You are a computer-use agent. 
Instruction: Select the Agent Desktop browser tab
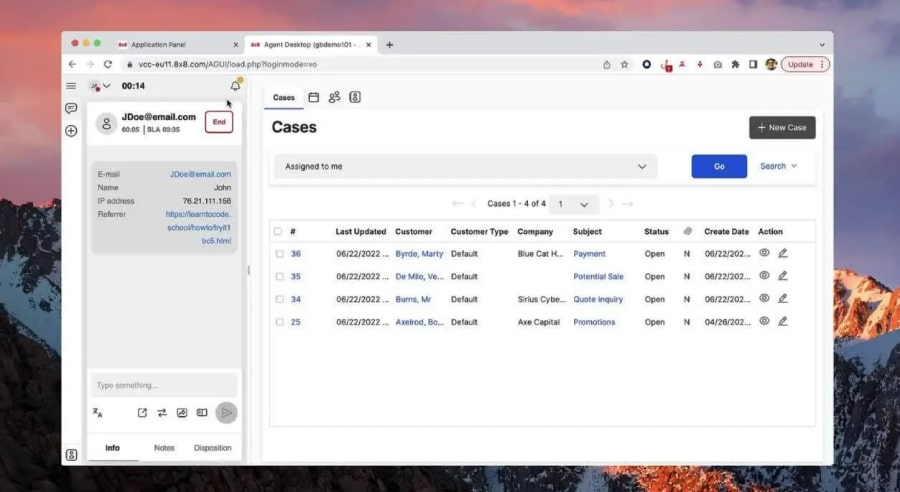point(311,45)
